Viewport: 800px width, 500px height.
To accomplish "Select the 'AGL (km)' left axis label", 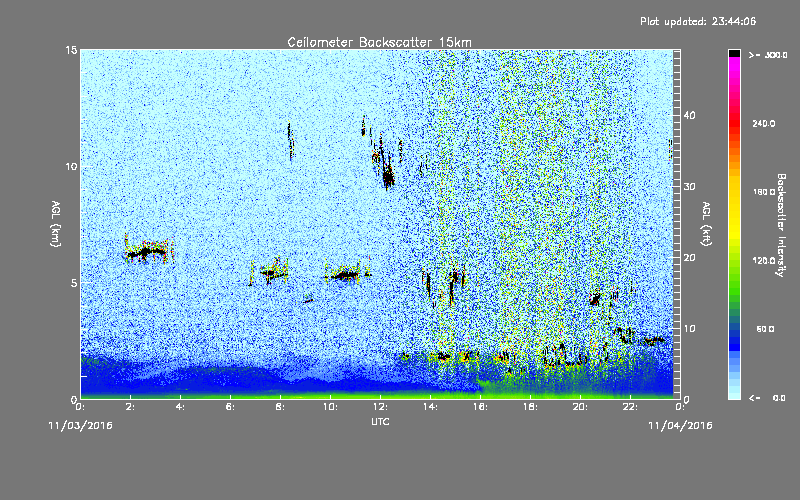I will click(x=56, y=223).
